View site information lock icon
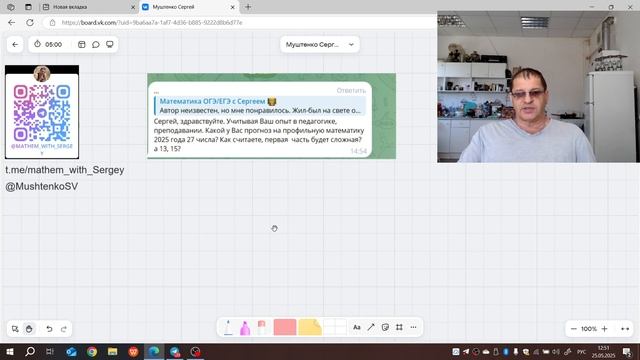640x360 pixels. tap(52, 22)
